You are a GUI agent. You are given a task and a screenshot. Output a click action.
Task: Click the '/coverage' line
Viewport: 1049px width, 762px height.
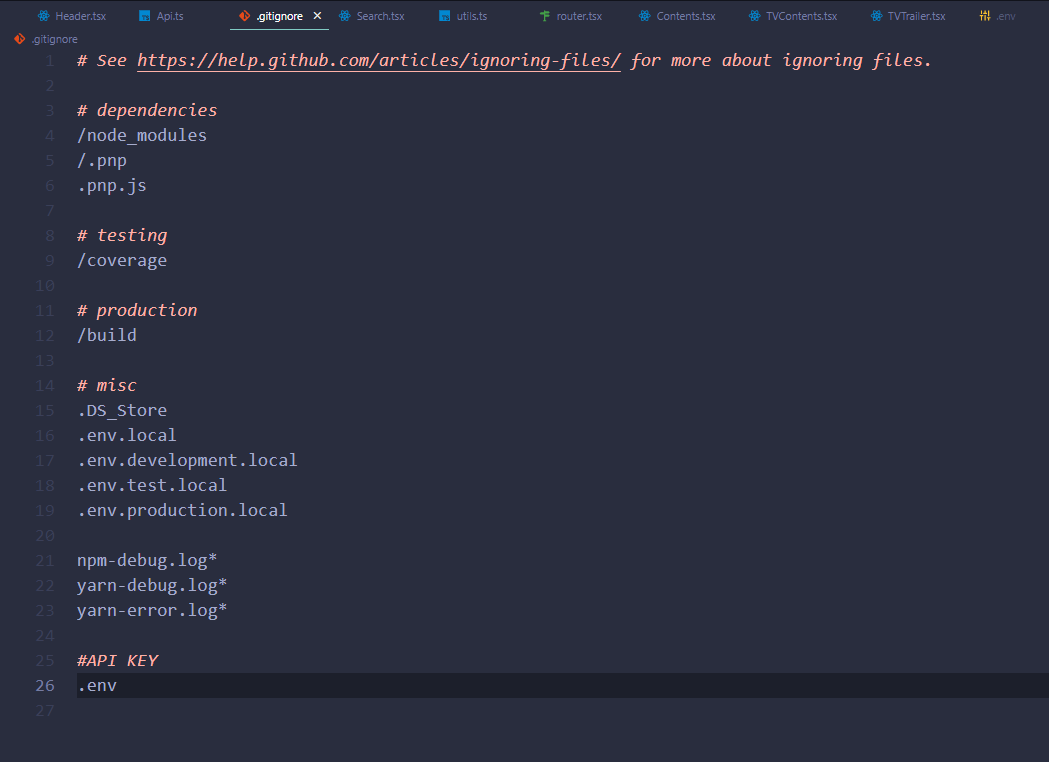click(x=122, y=261)
